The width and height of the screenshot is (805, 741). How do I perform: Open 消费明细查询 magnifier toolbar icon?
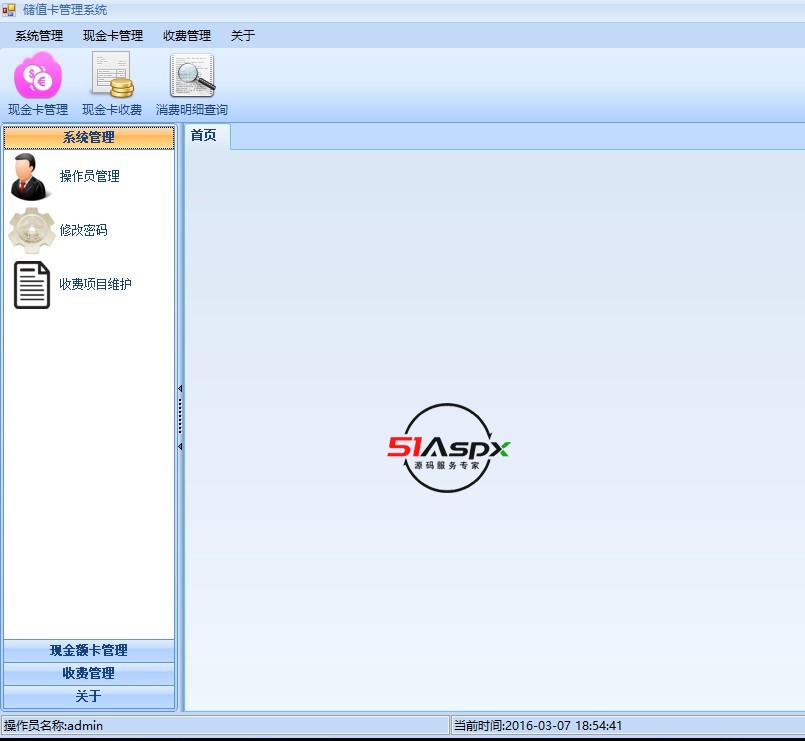point(192,75)
